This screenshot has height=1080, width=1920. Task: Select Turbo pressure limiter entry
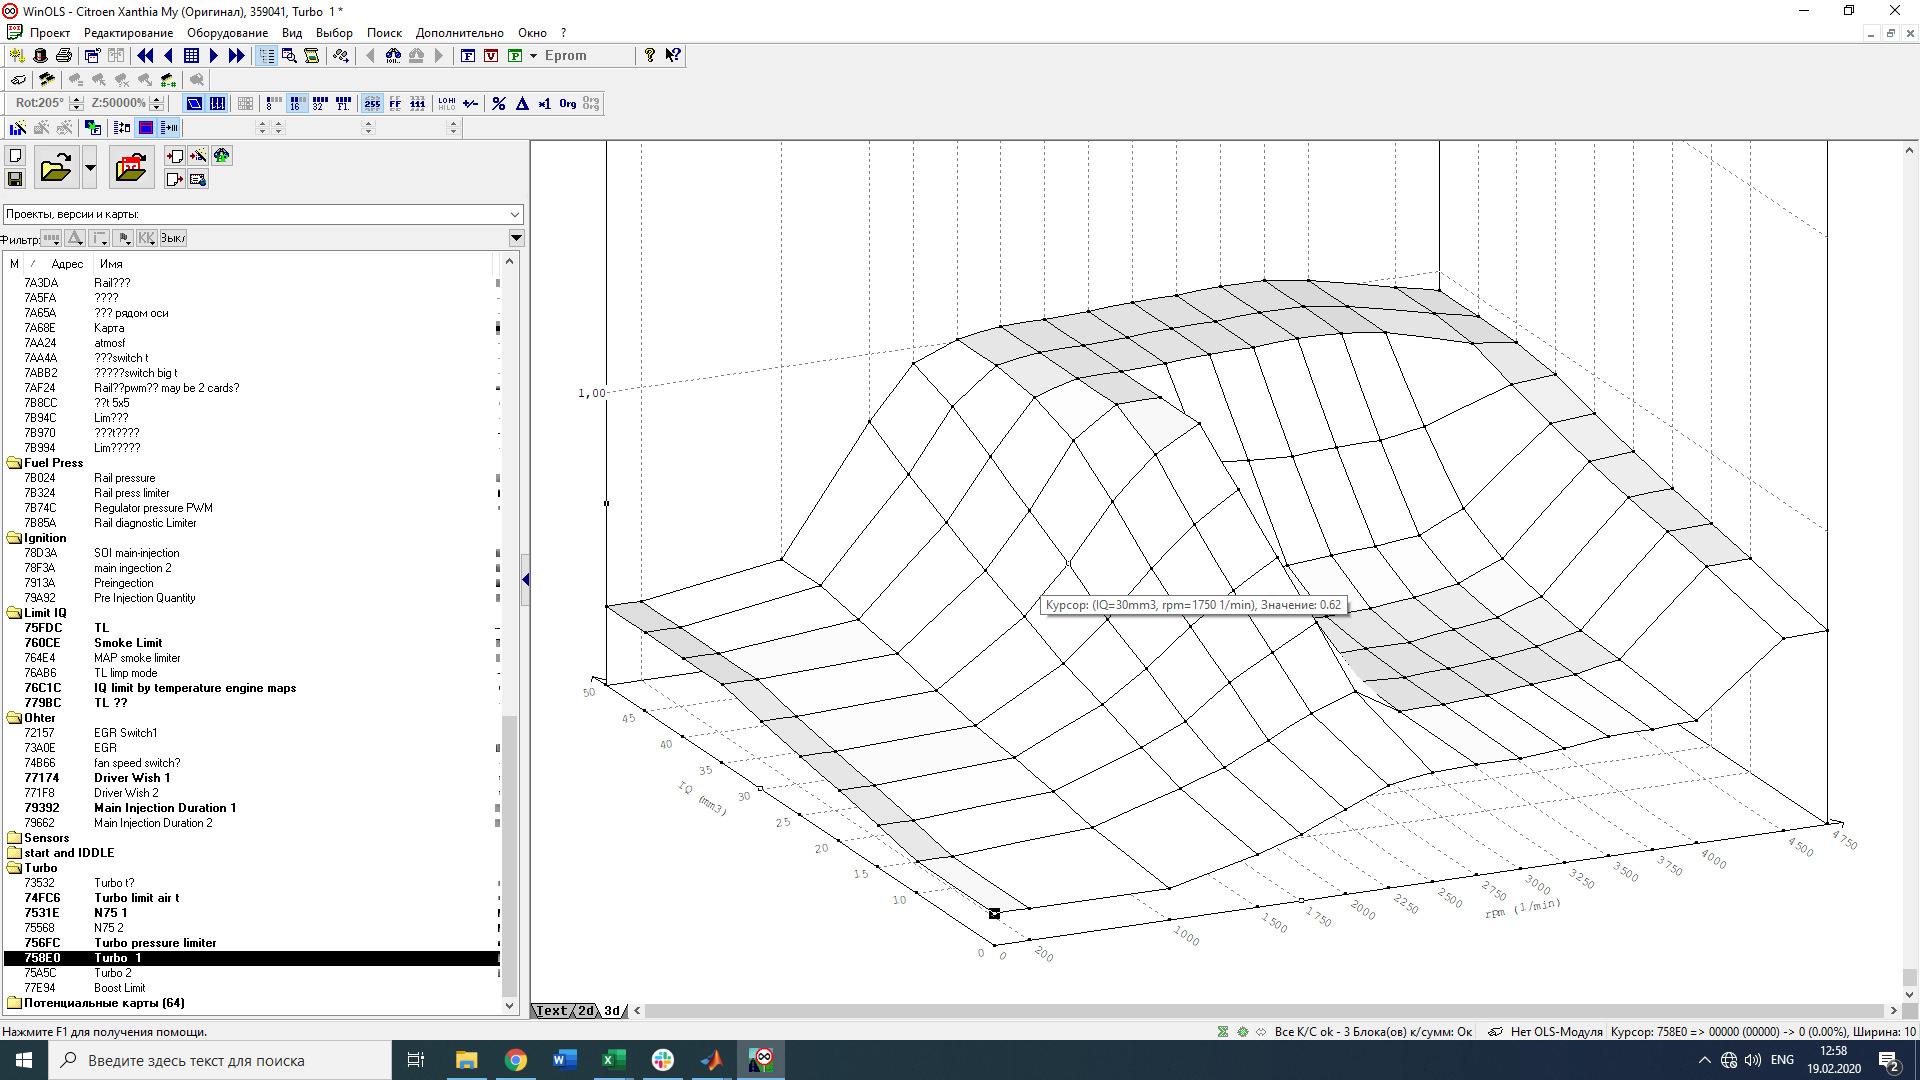click(155, 943)
